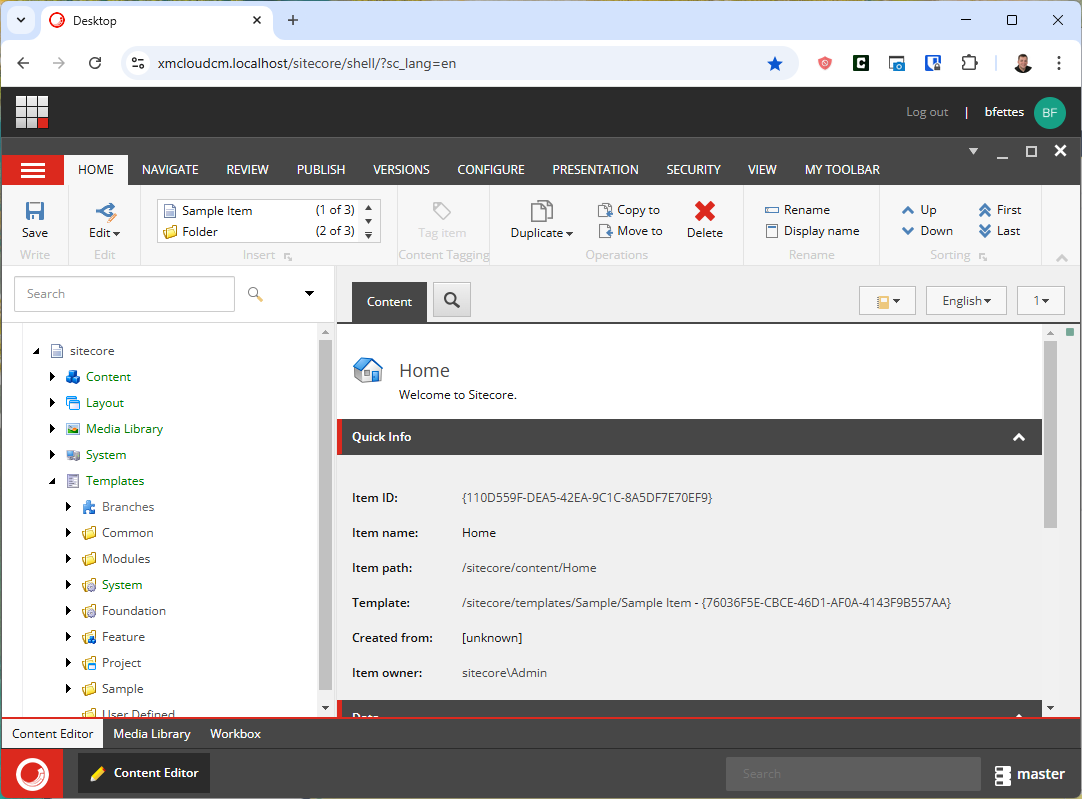The width and height of the screenshot is (1082, 799).
Task: Open the Edit dropdown arrow
Action: tap(117, 234)
